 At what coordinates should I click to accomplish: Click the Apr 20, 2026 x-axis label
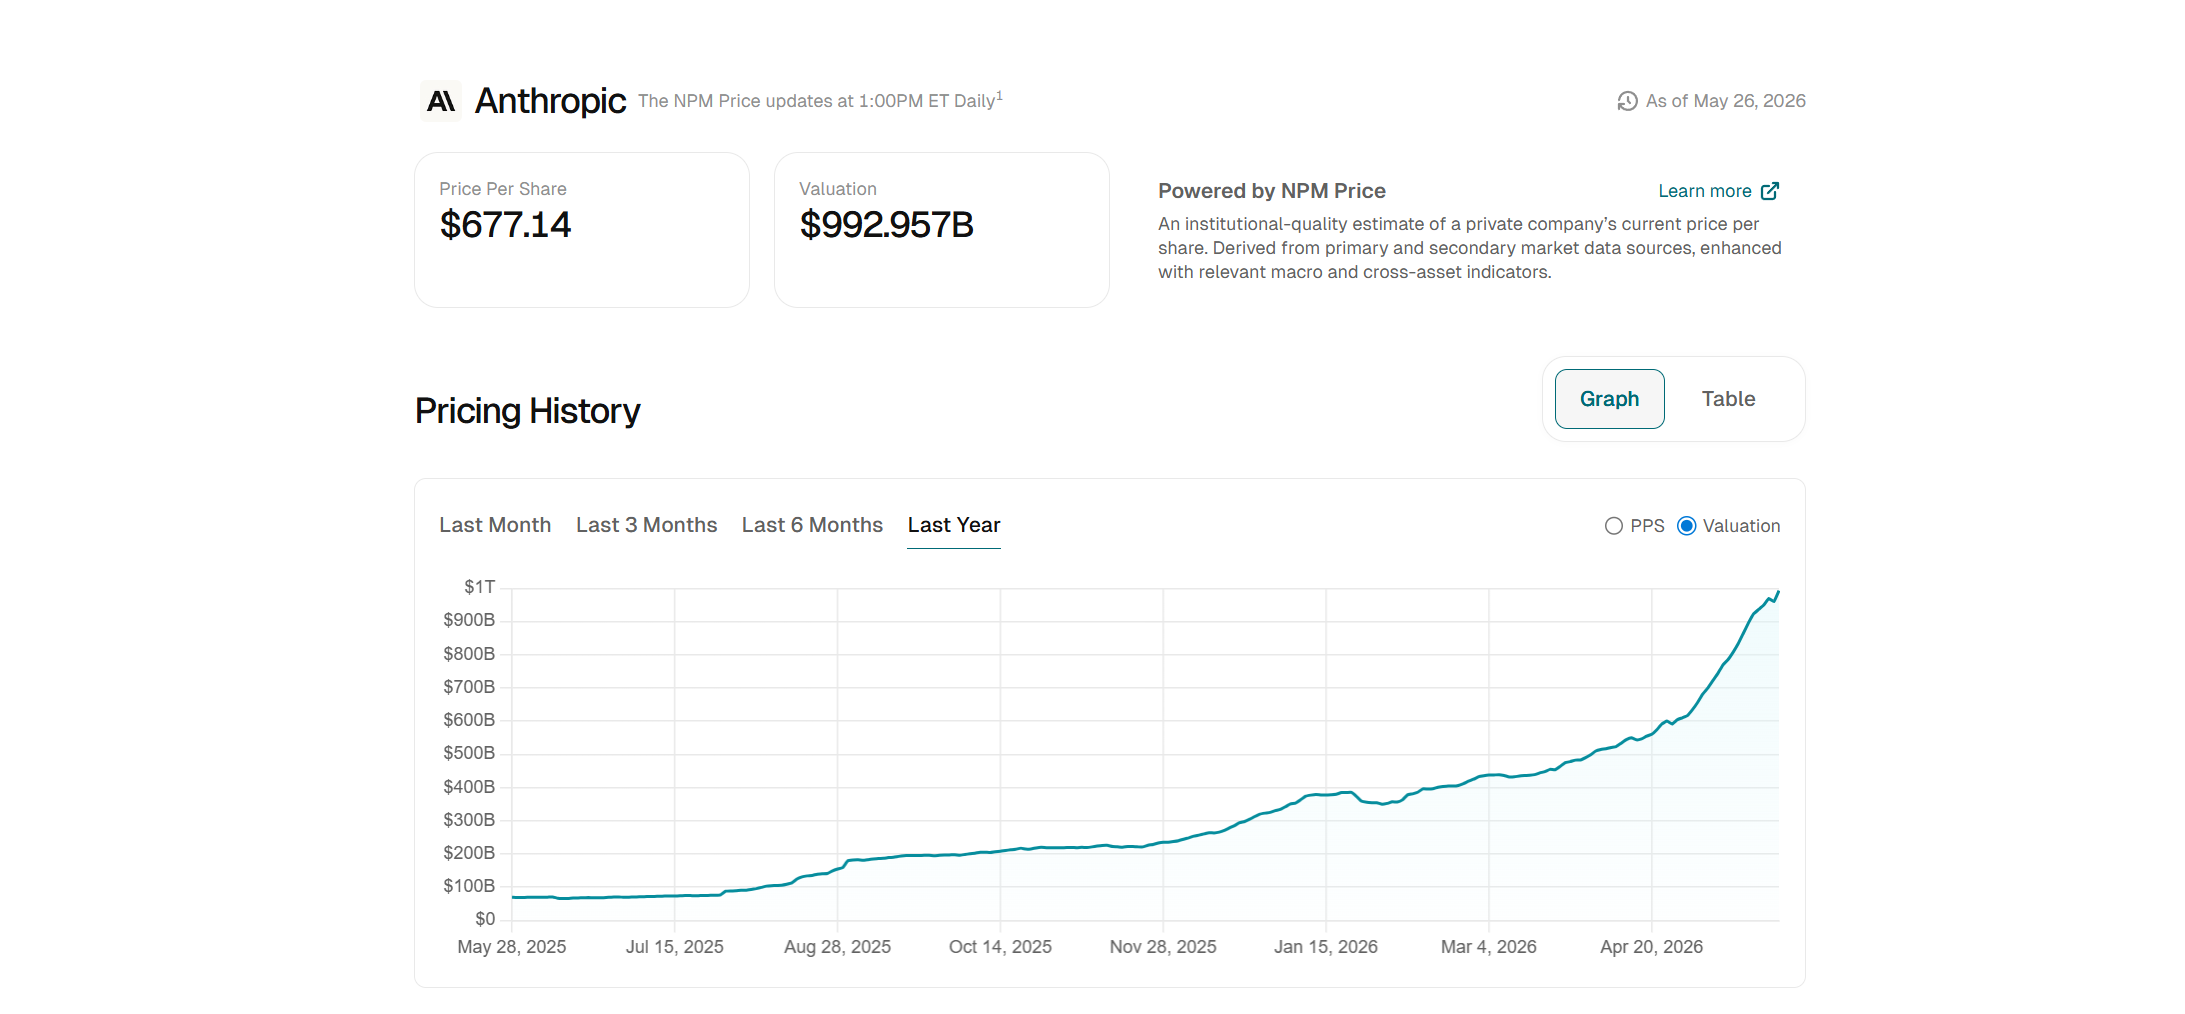1652,947
